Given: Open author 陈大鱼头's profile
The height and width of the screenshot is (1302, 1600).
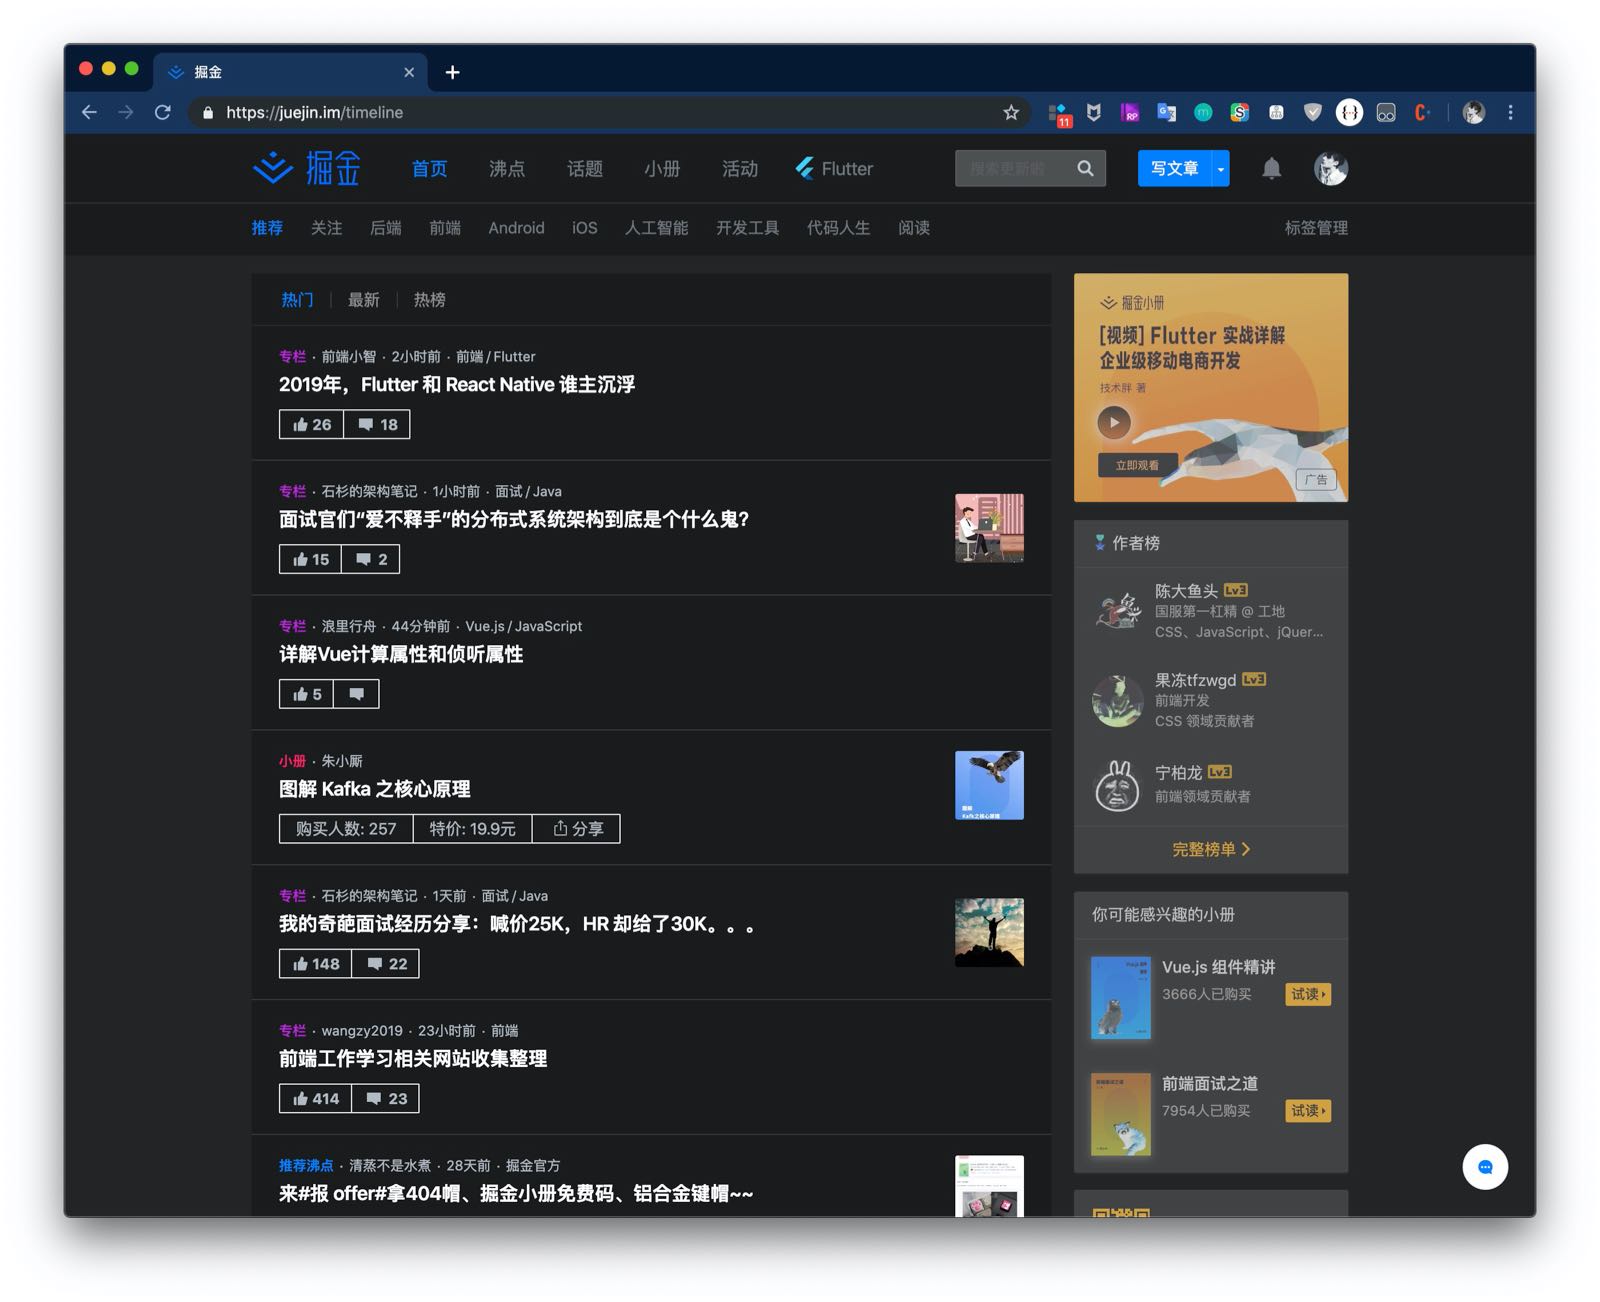Looking at the screenshot, I should (x=1186, y=591).
